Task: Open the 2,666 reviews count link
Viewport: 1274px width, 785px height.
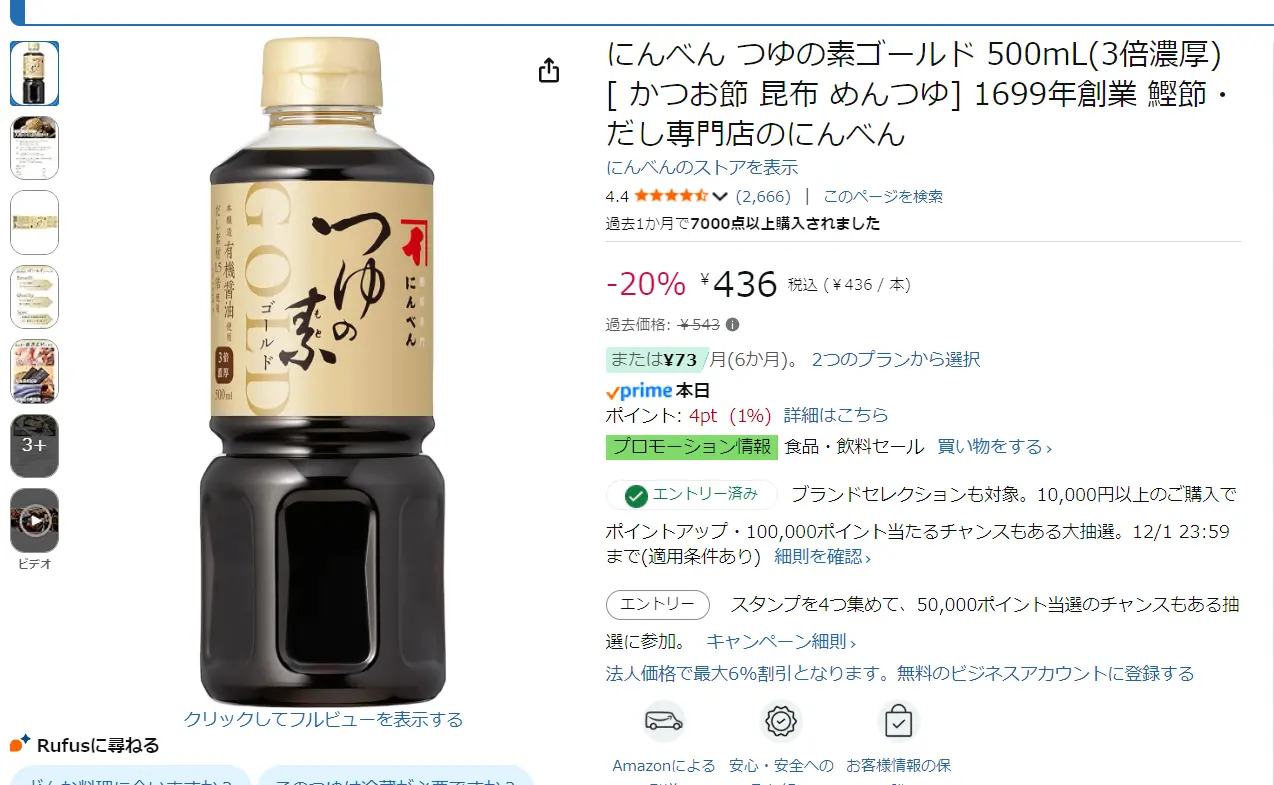Action: tap(763, 196)
